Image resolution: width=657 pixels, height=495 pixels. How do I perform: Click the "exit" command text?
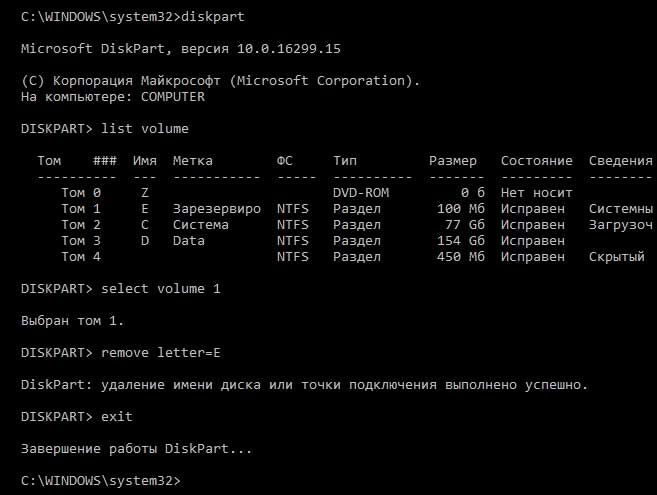(116, 416)
